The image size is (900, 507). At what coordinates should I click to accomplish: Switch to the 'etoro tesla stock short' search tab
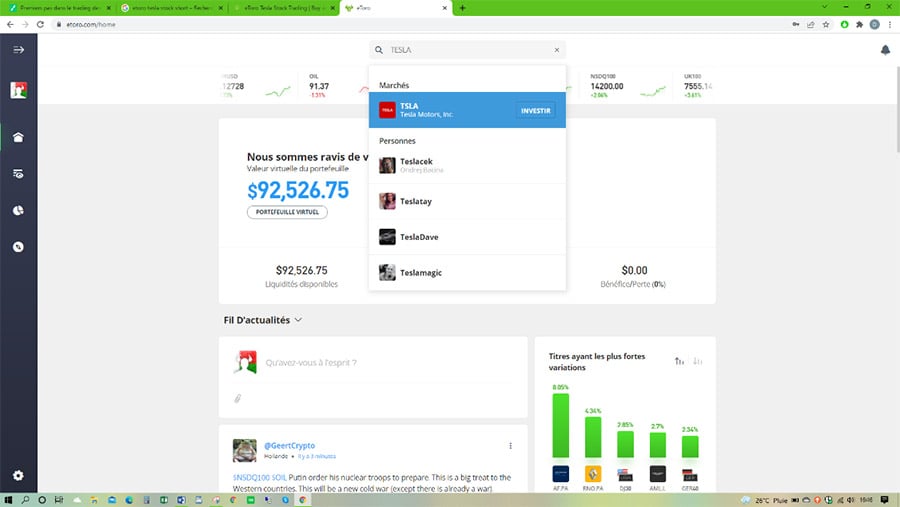[x=170, y=8]
